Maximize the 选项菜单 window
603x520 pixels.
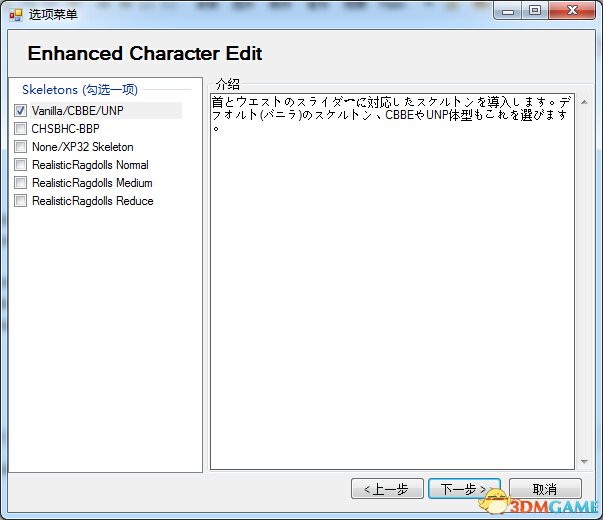tap(535, 11)
